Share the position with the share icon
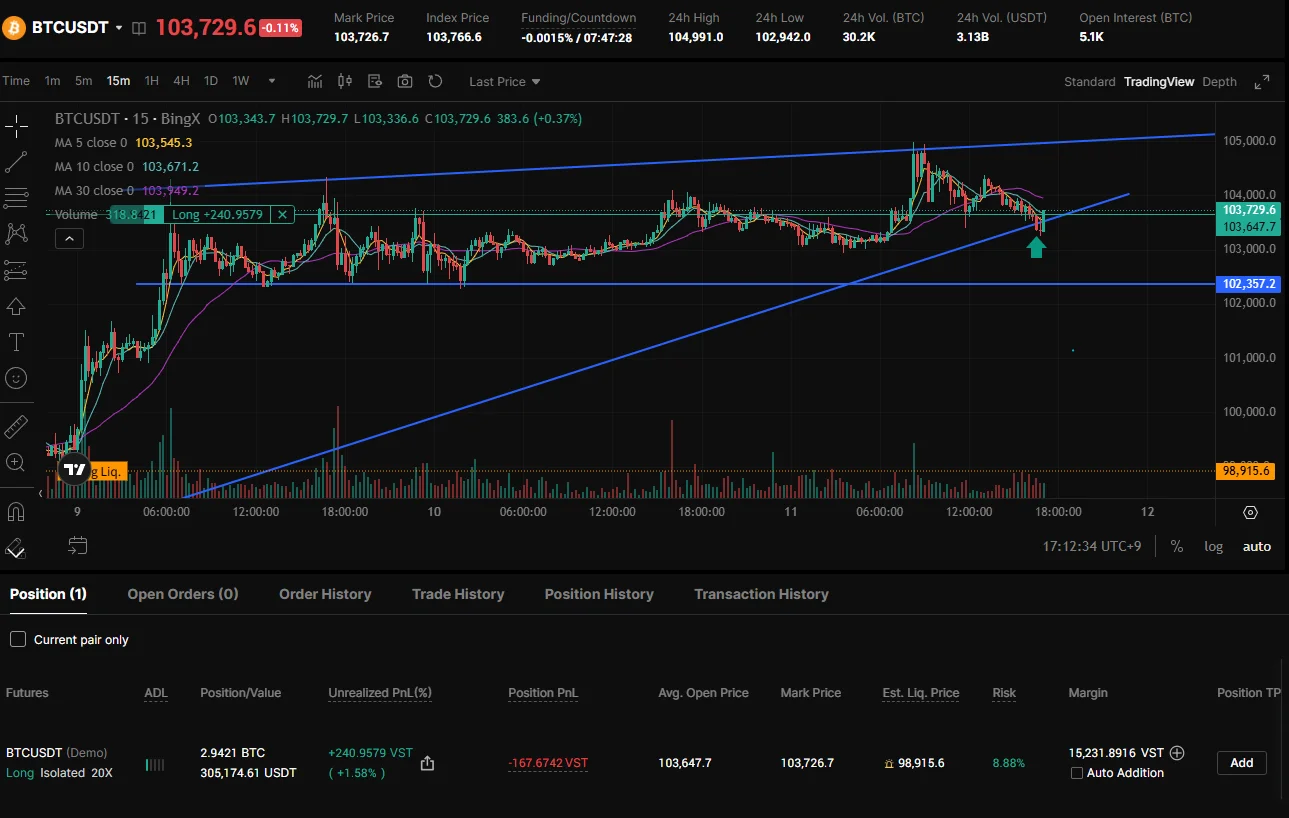1289x818 pixels. coord(427,763)
